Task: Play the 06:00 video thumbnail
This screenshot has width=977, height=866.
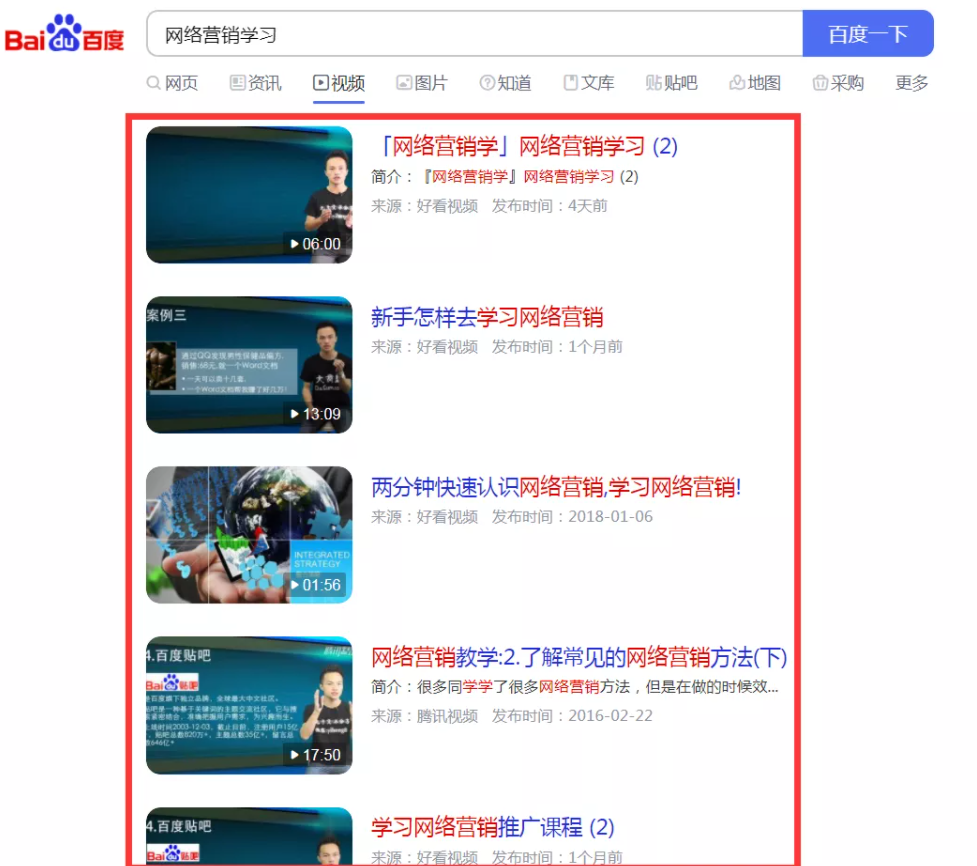Action: click(x=249, y=195)
